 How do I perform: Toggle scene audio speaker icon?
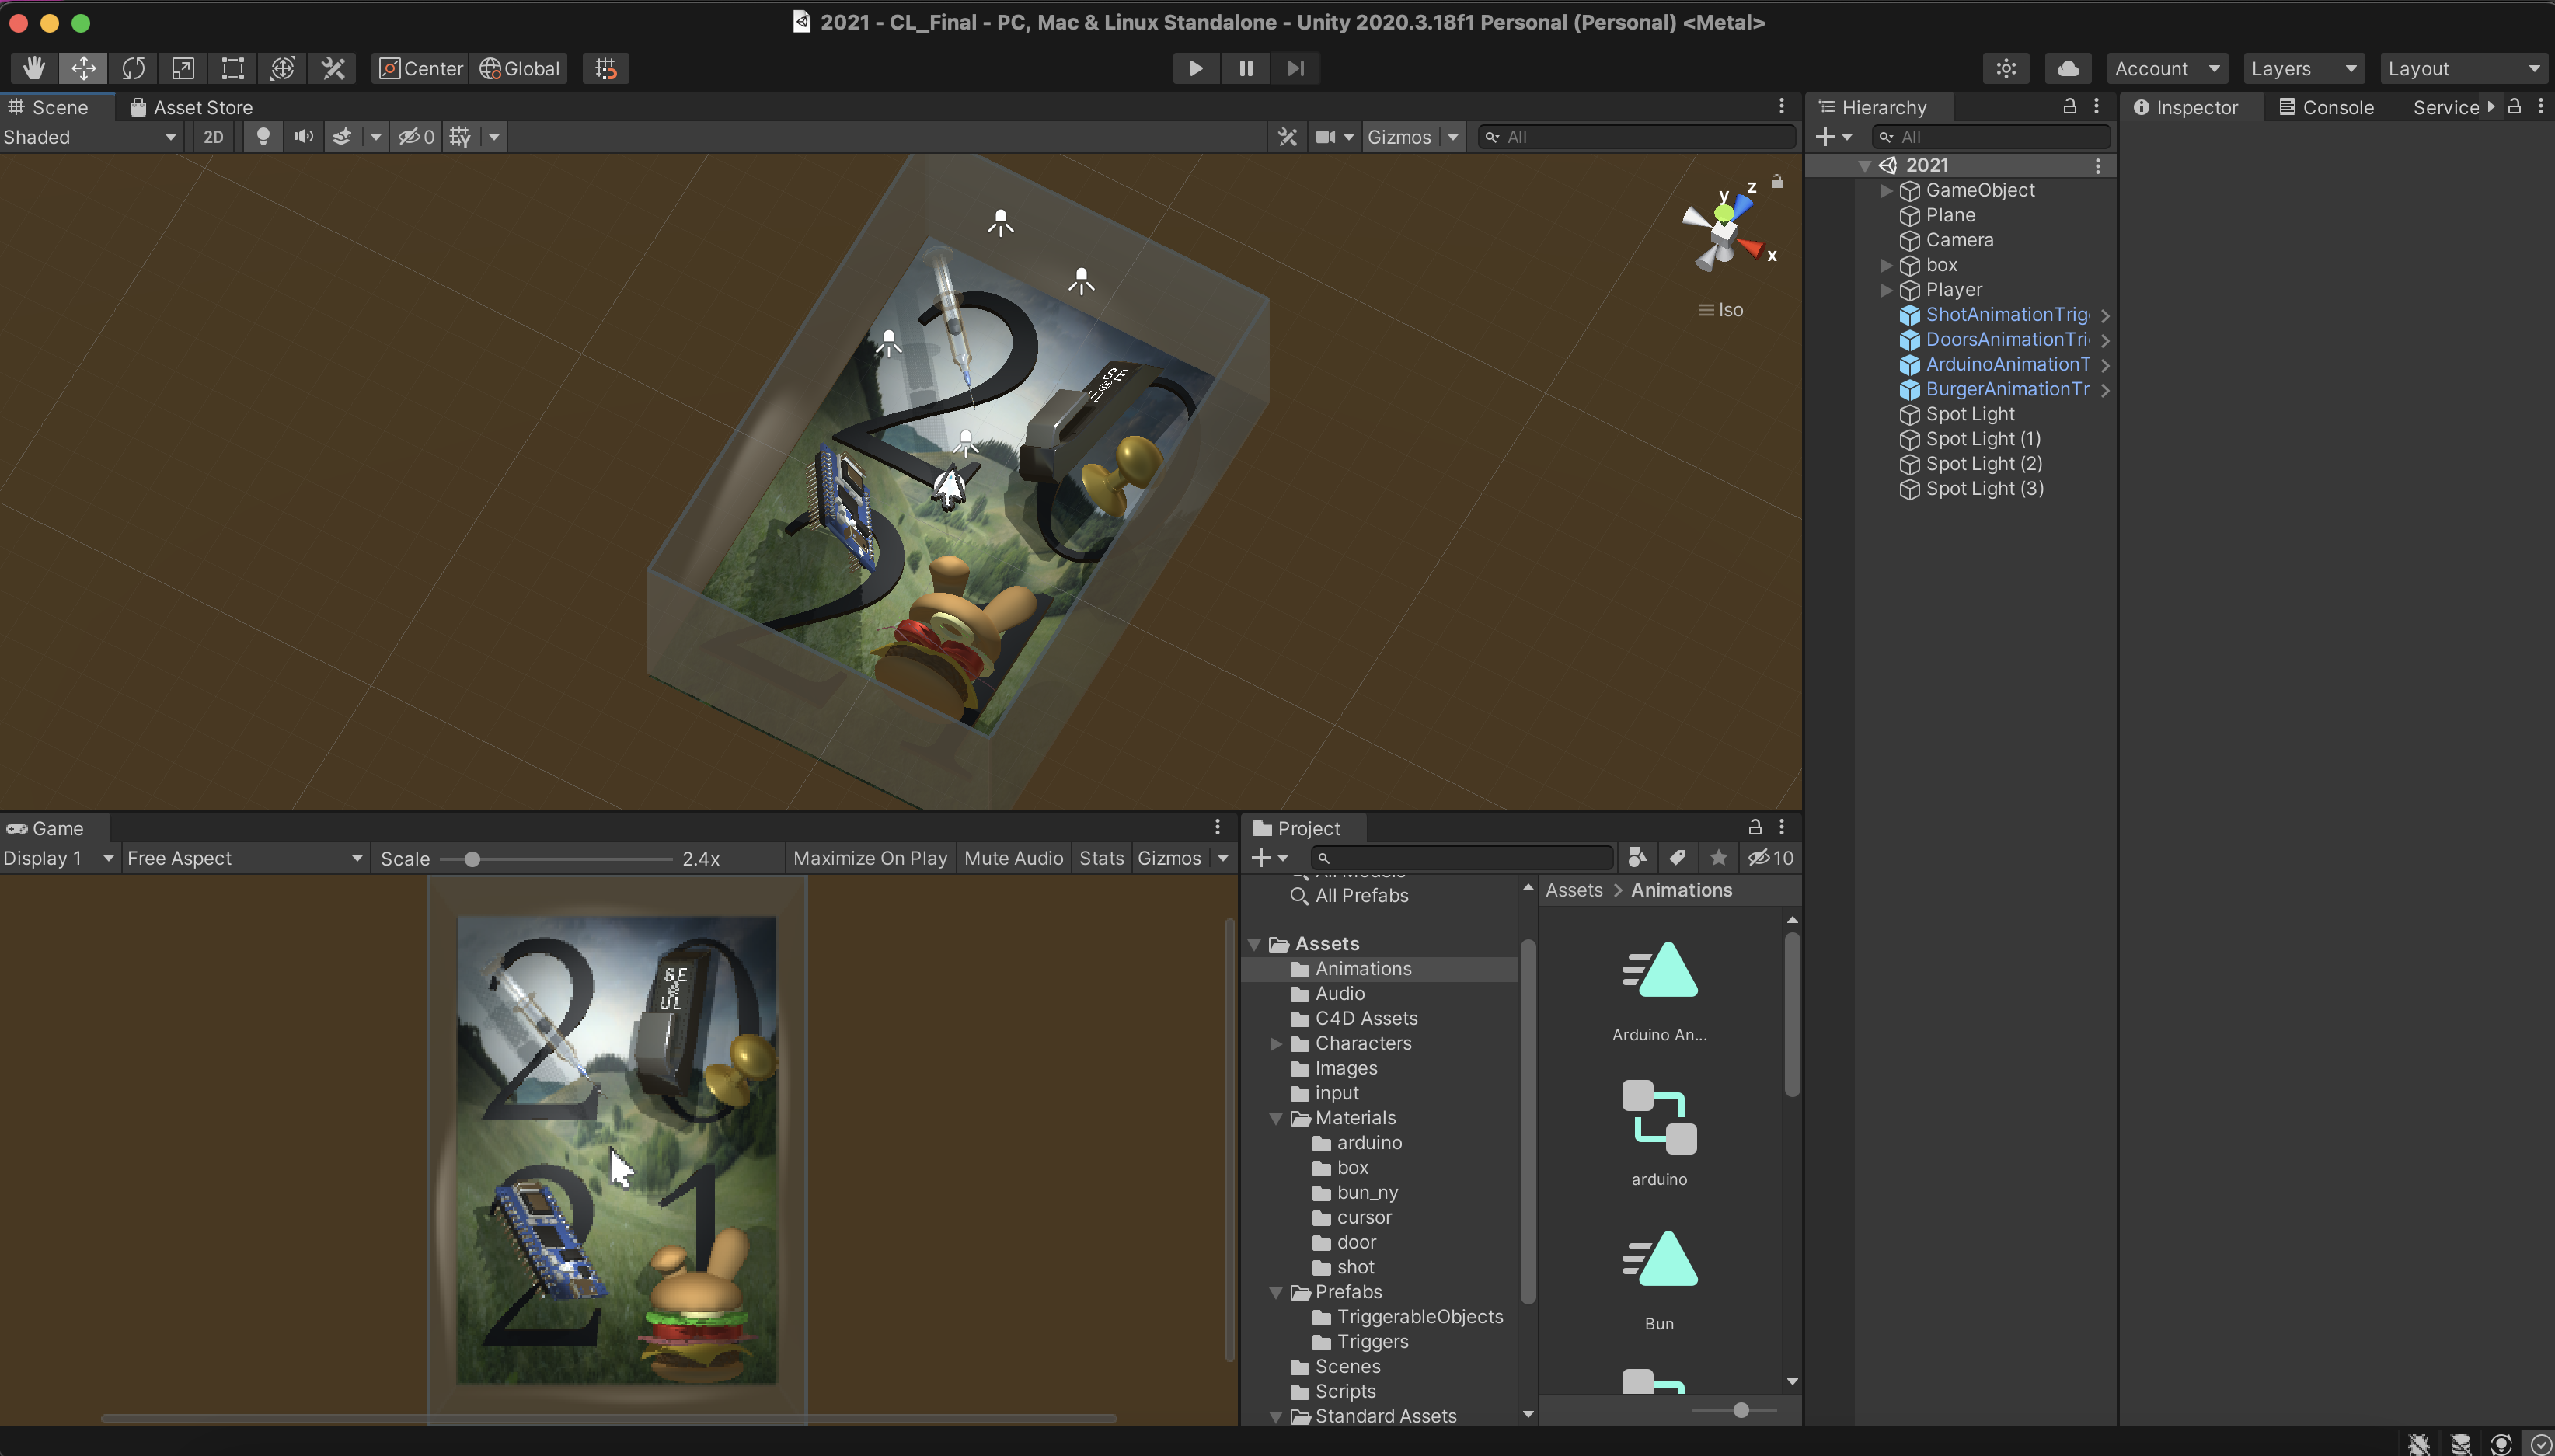[x=303, y=137]
